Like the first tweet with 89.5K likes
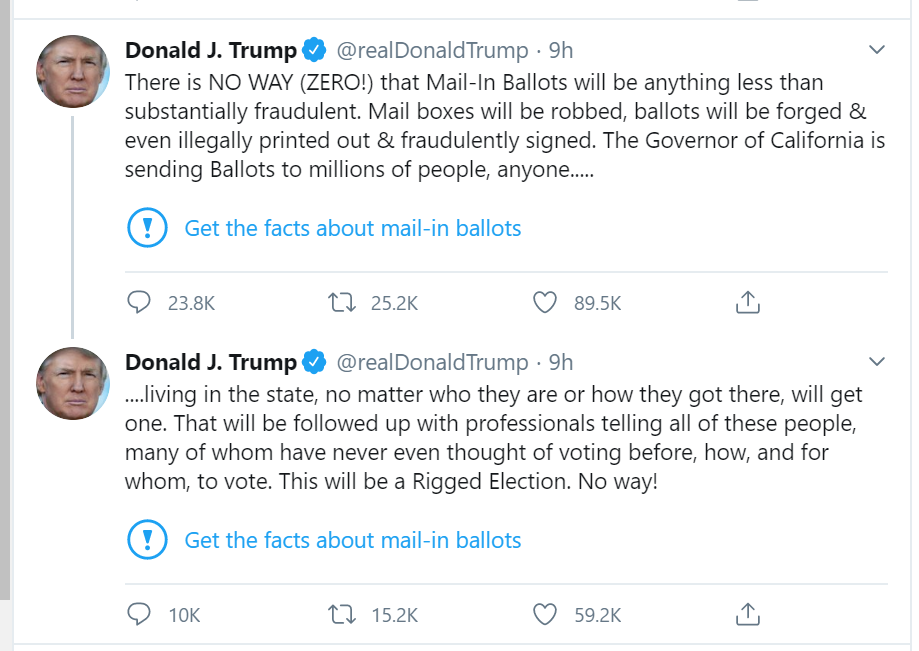Screen dimensions: 919x651 (x=545, y=302)
